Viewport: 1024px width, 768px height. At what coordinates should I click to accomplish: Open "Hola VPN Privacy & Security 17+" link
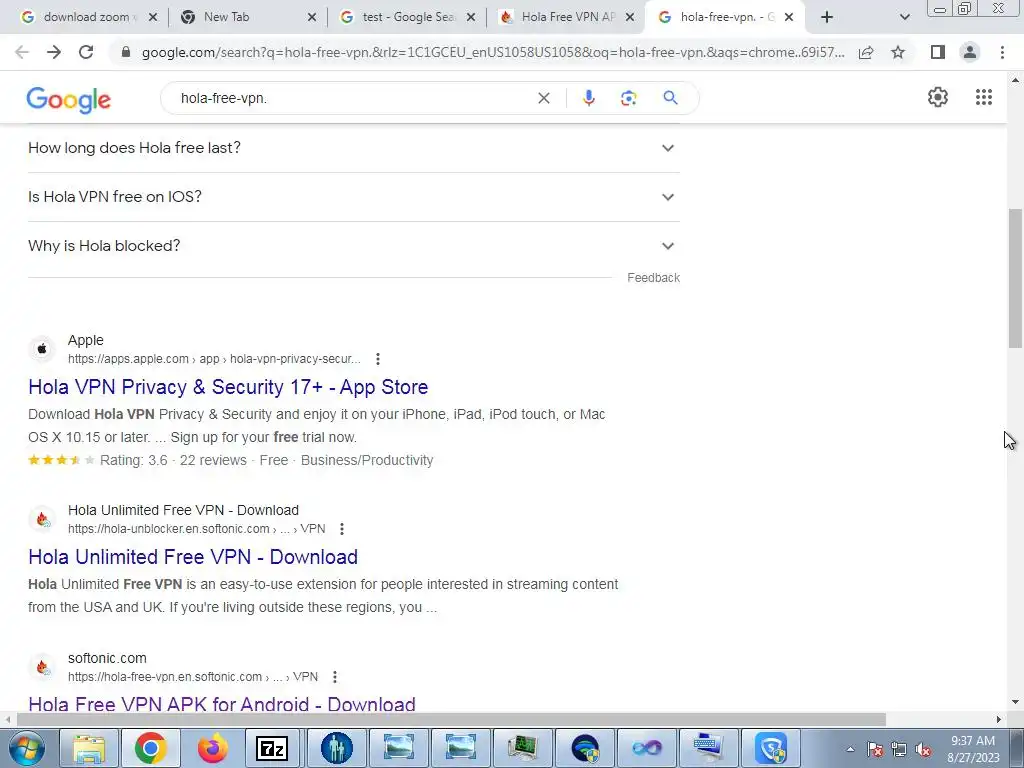pos(228,387)
